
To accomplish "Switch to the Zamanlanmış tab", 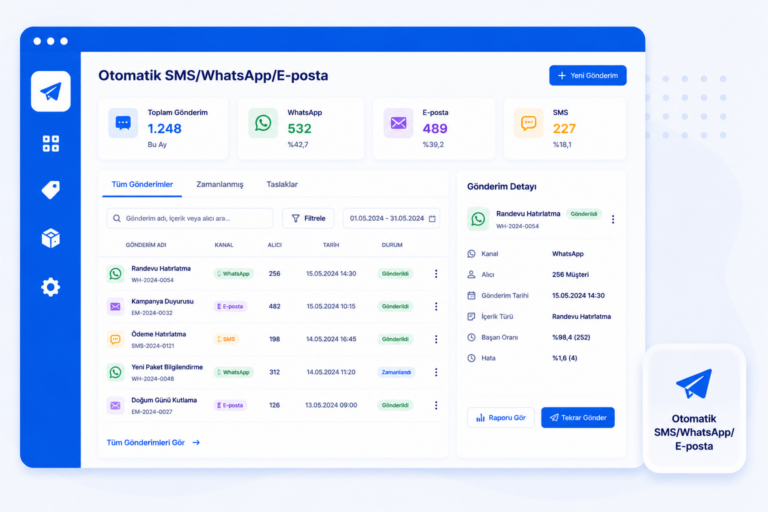I will 220,185.
